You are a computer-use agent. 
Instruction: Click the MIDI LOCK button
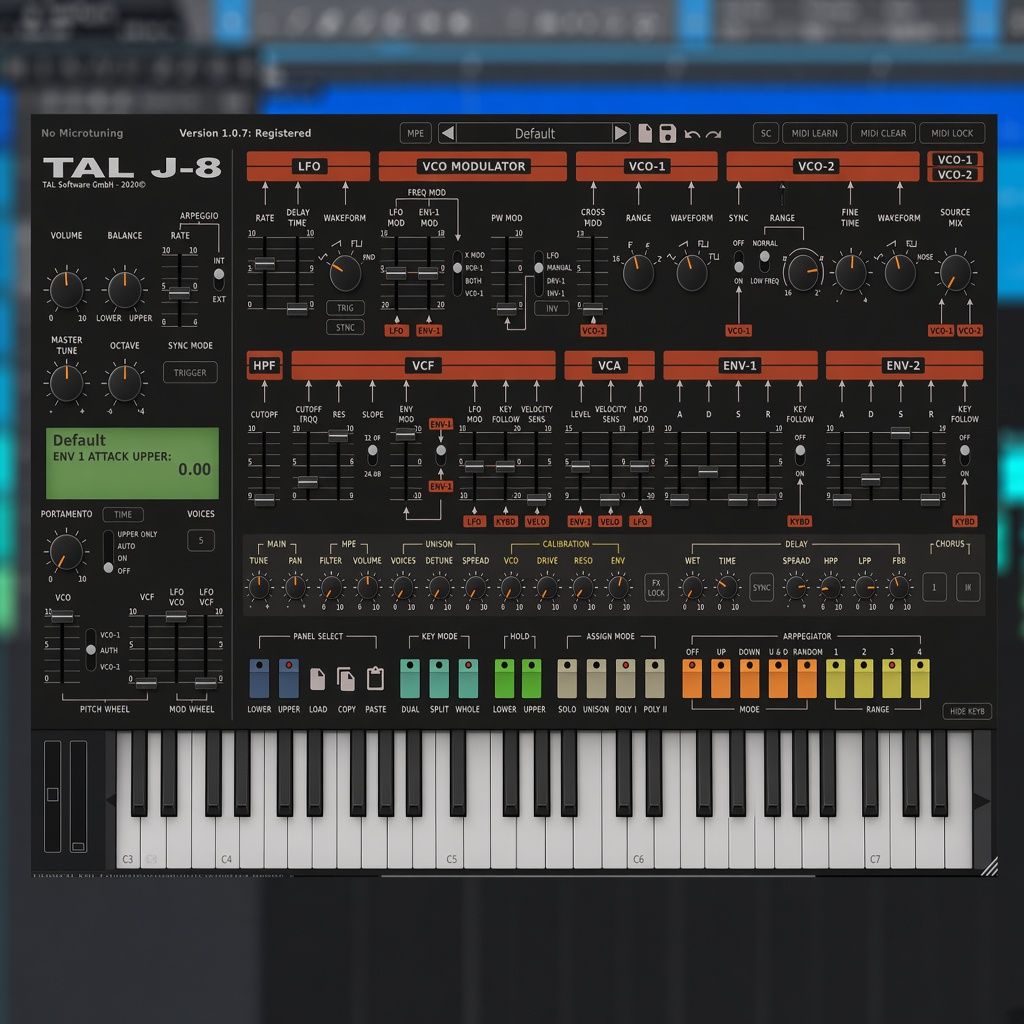pyautogui.click(x=952, y=133)
